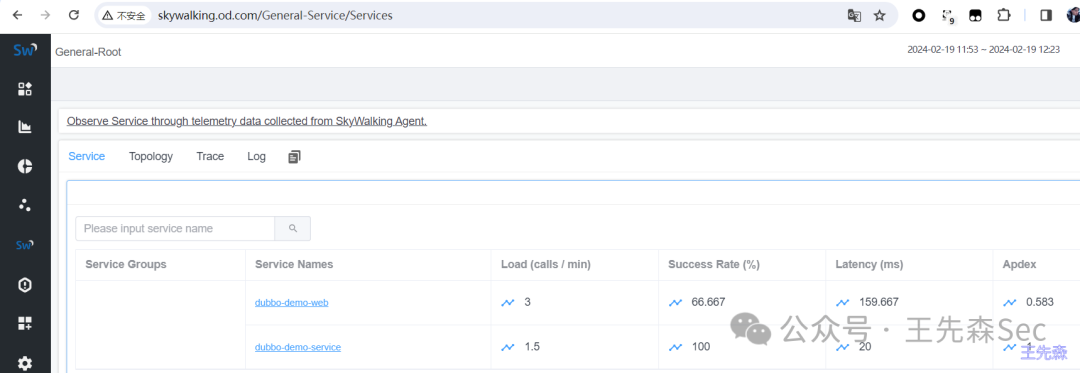Viewport: 1080px width, 373px height.
Task: Open the pie chart sidebar icon
Action: click(x=25, y=166)
